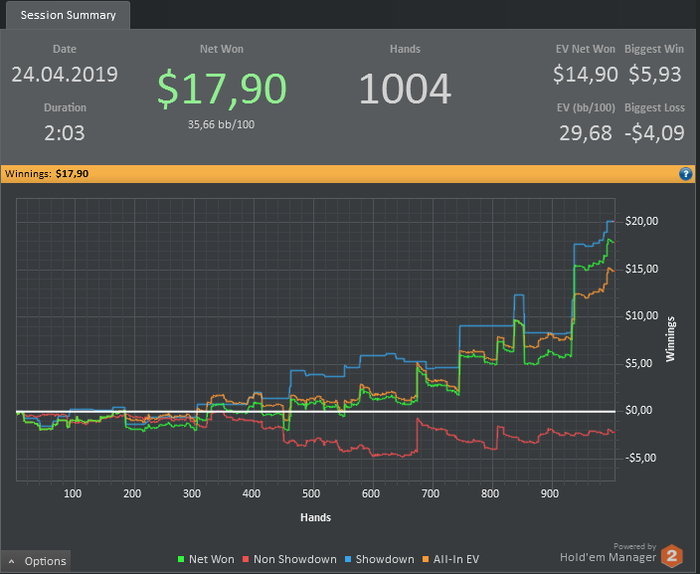700x574 pixels.
Task: Toggle the Net Won green legend swatch
Action: tap(181, 559)
